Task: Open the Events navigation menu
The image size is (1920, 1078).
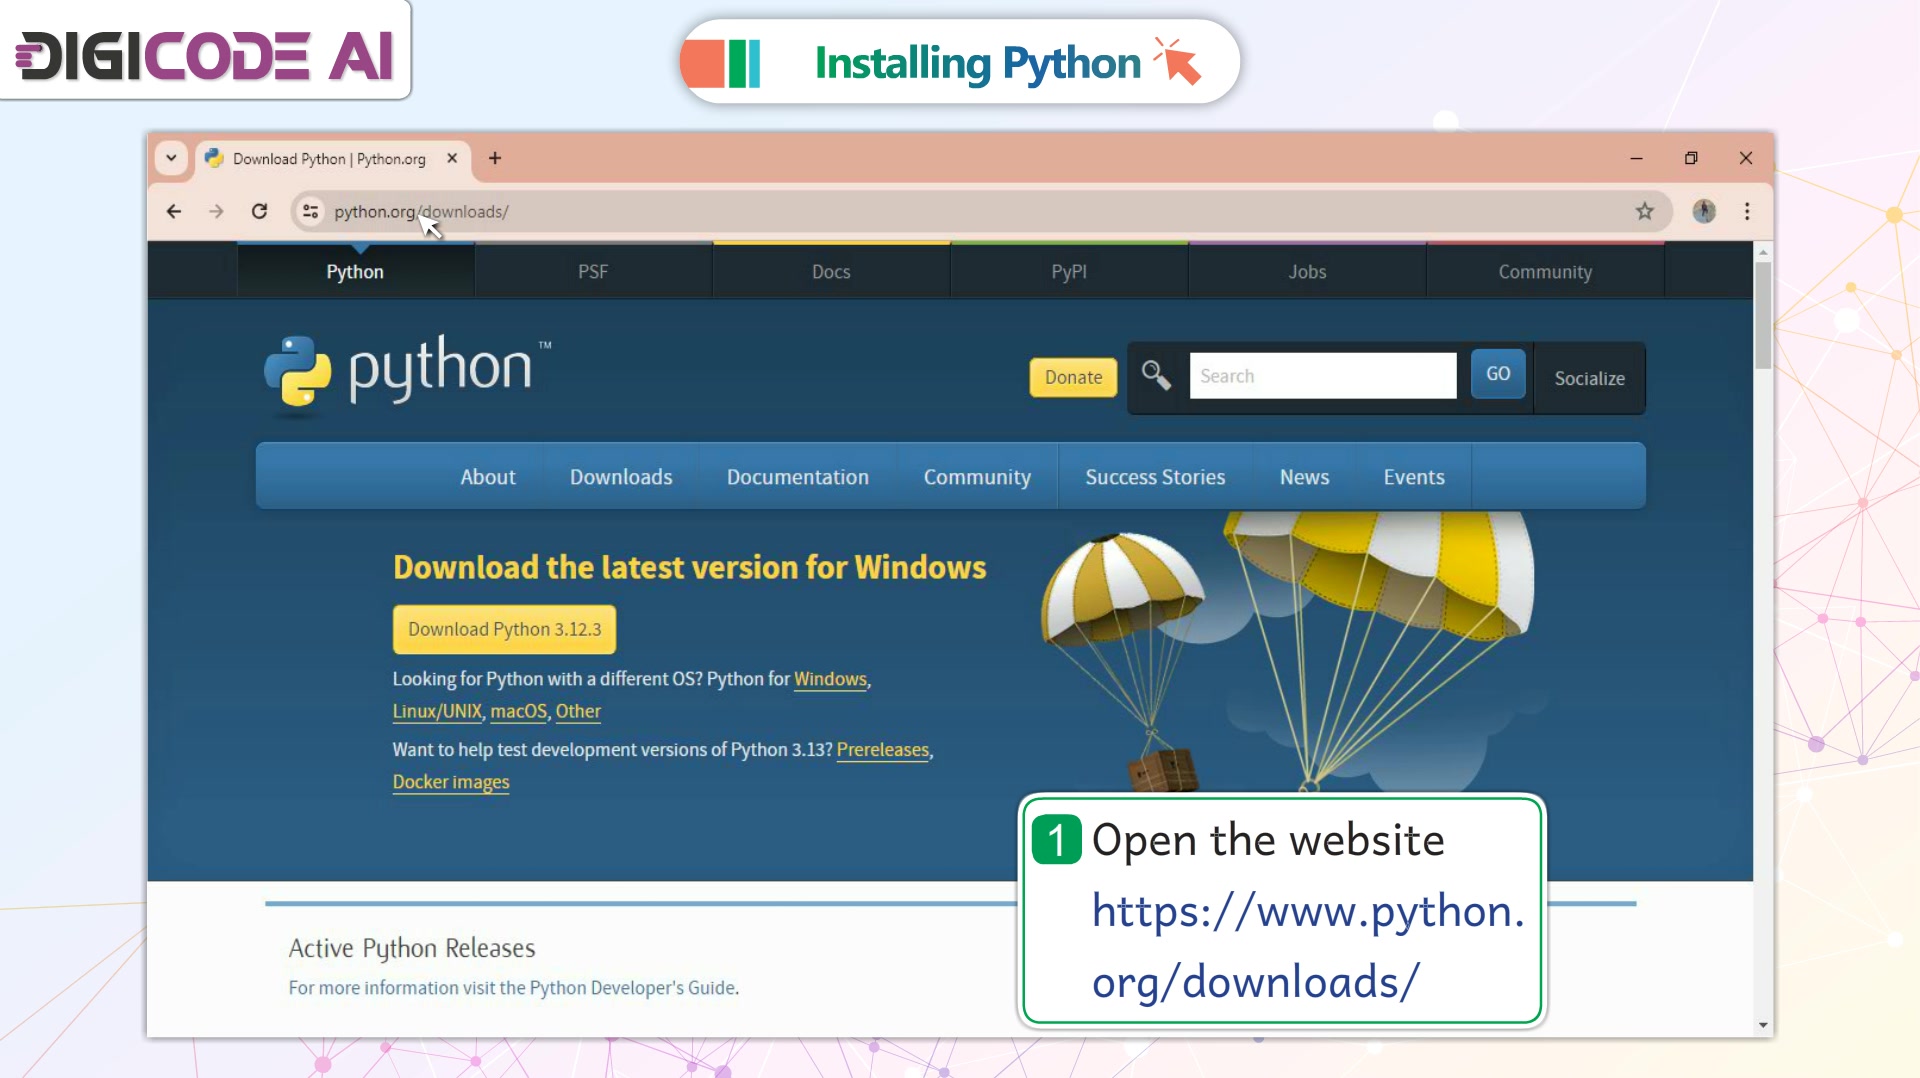Action: point(1414,477)
